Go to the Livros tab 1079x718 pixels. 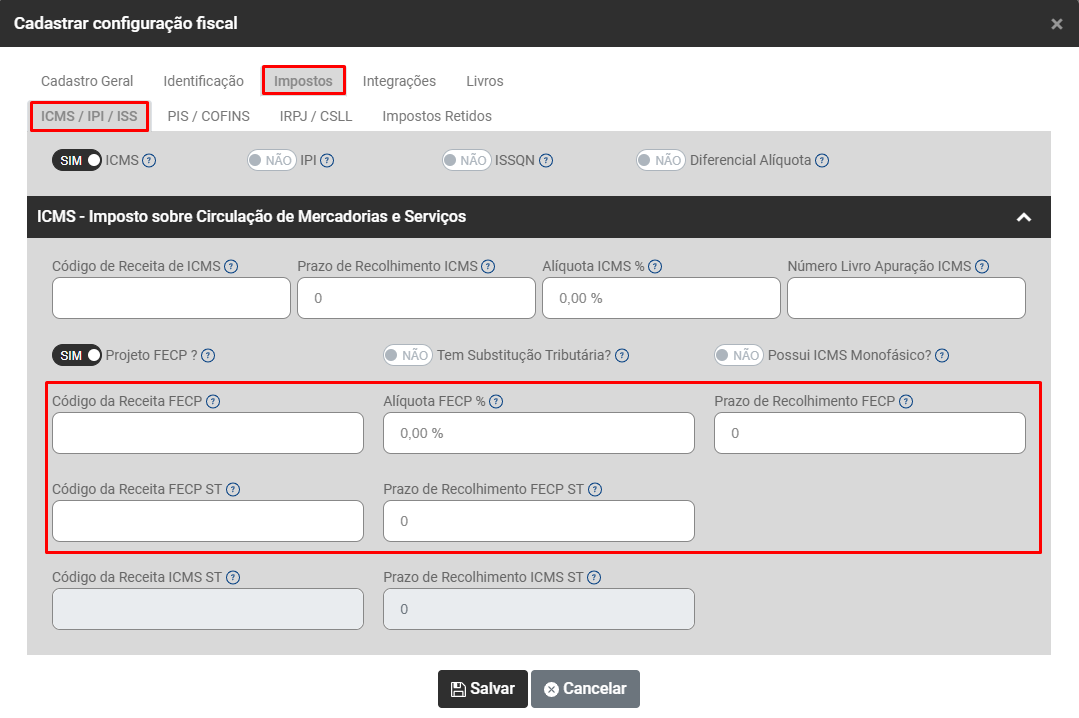click(x=485, y=81)
